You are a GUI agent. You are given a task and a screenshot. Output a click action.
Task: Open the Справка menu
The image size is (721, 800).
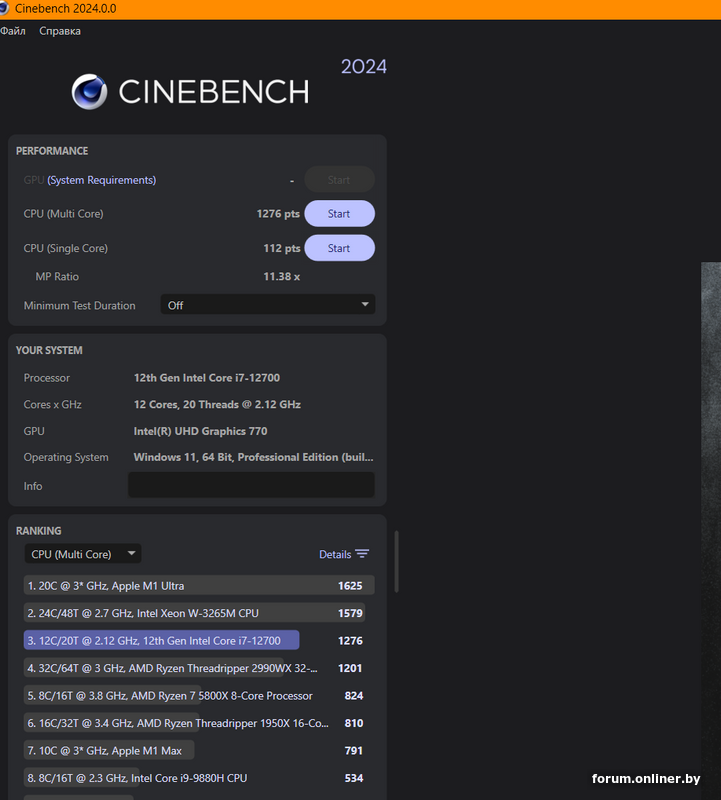pos(60,31)
